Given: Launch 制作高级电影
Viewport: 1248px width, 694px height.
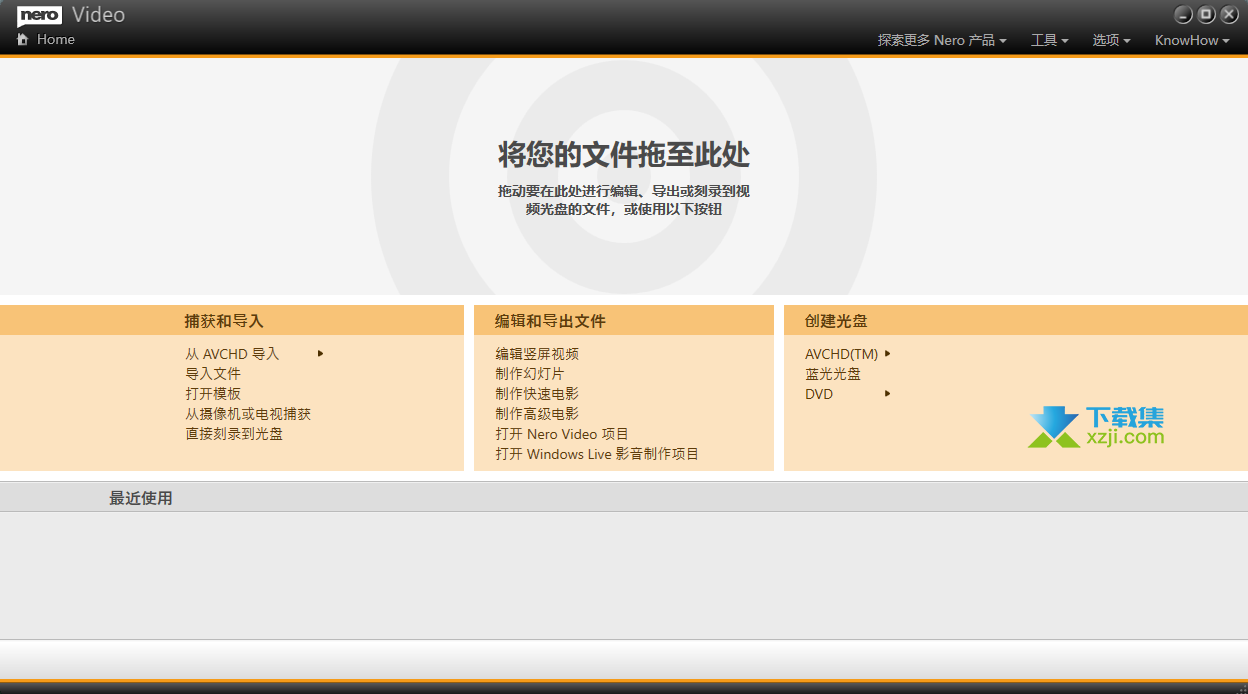Looking at the screenshot, I should (x=537, y=414).
